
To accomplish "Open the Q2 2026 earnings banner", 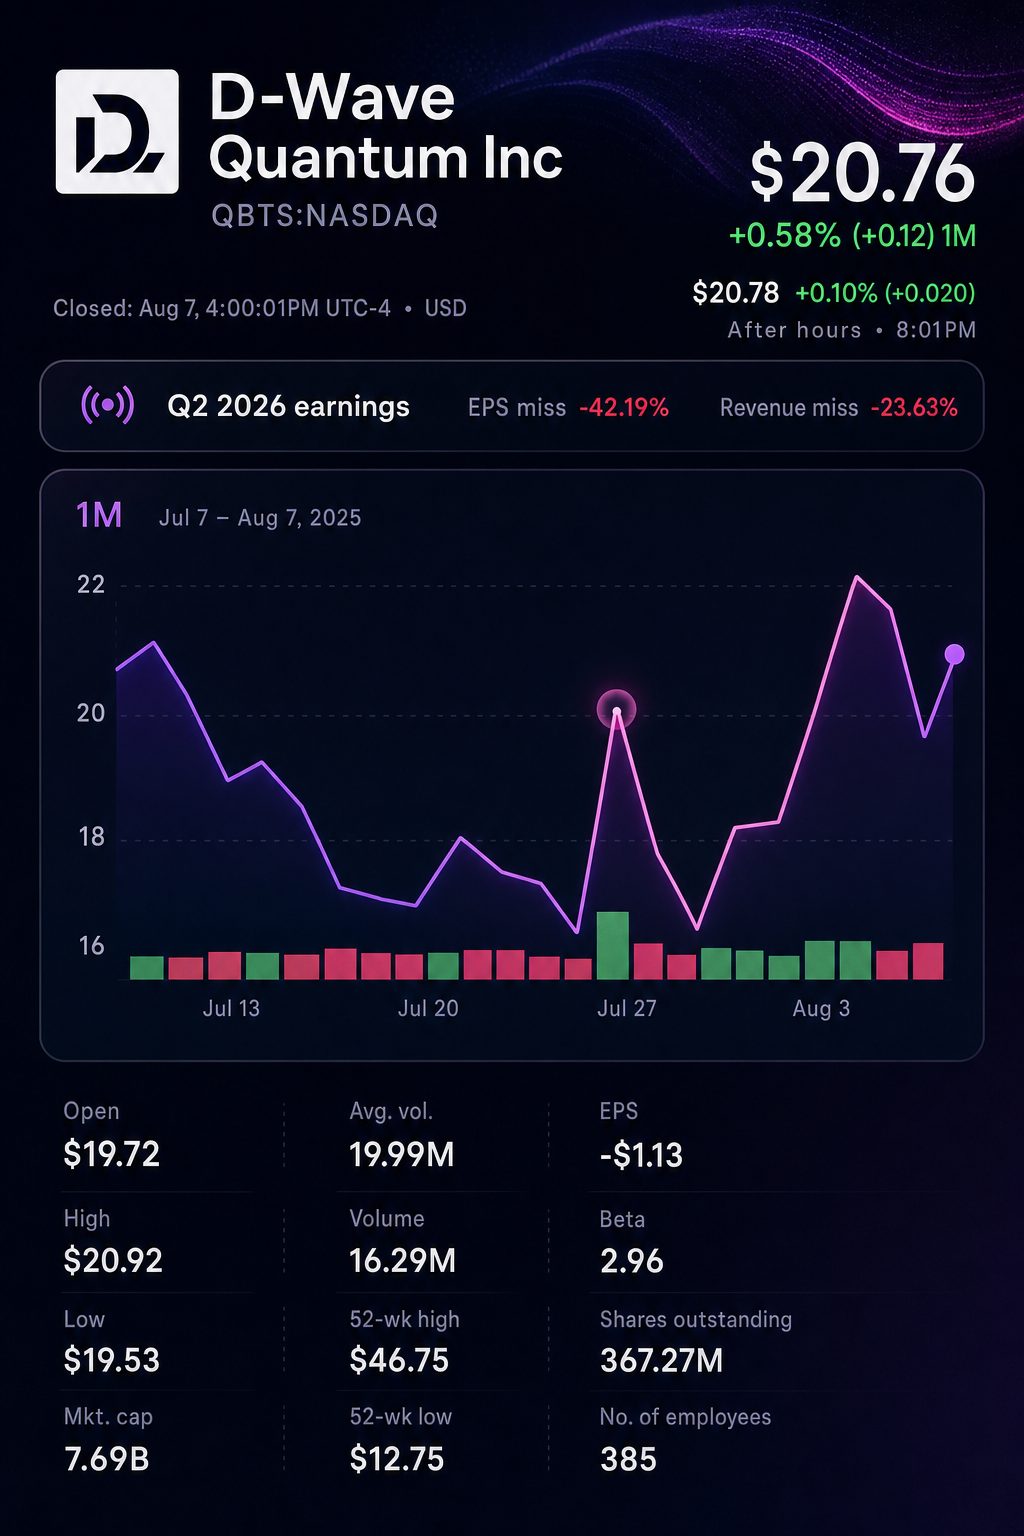I will 512,406.
